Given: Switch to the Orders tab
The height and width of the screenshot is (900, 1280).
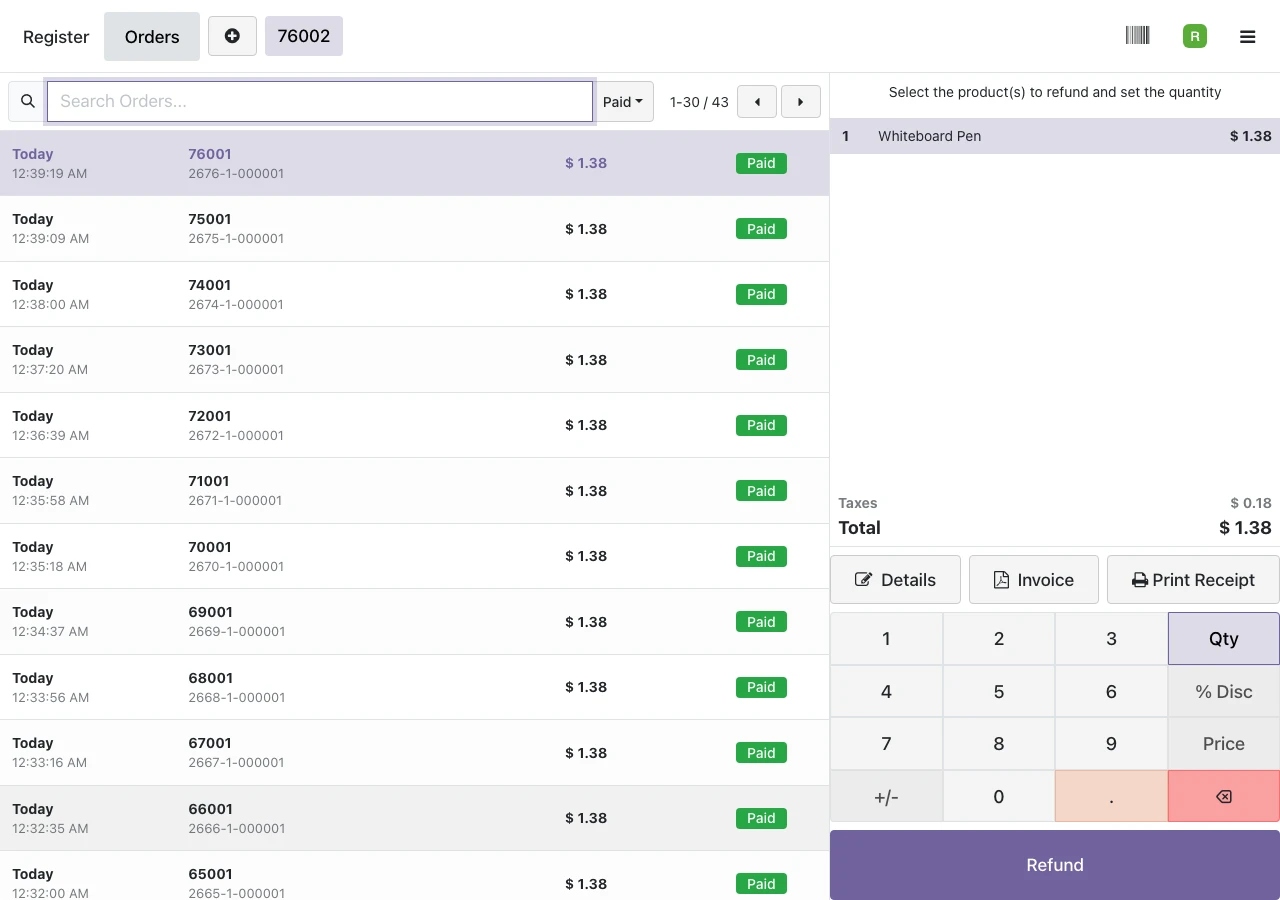Looking at the screenshot, I should (x=152, y=37).
